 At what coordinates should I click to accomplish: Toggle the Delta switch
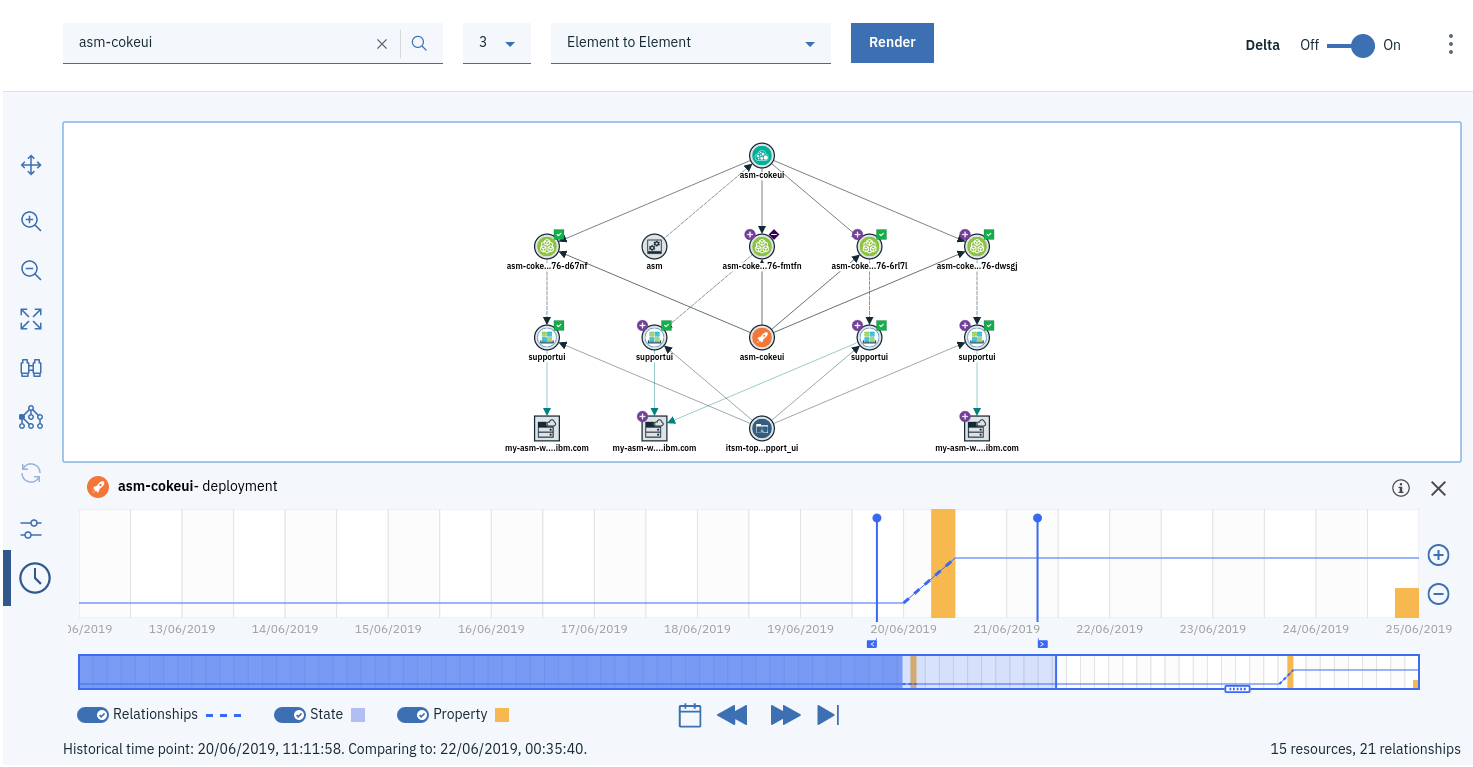tap(1351, 45)
